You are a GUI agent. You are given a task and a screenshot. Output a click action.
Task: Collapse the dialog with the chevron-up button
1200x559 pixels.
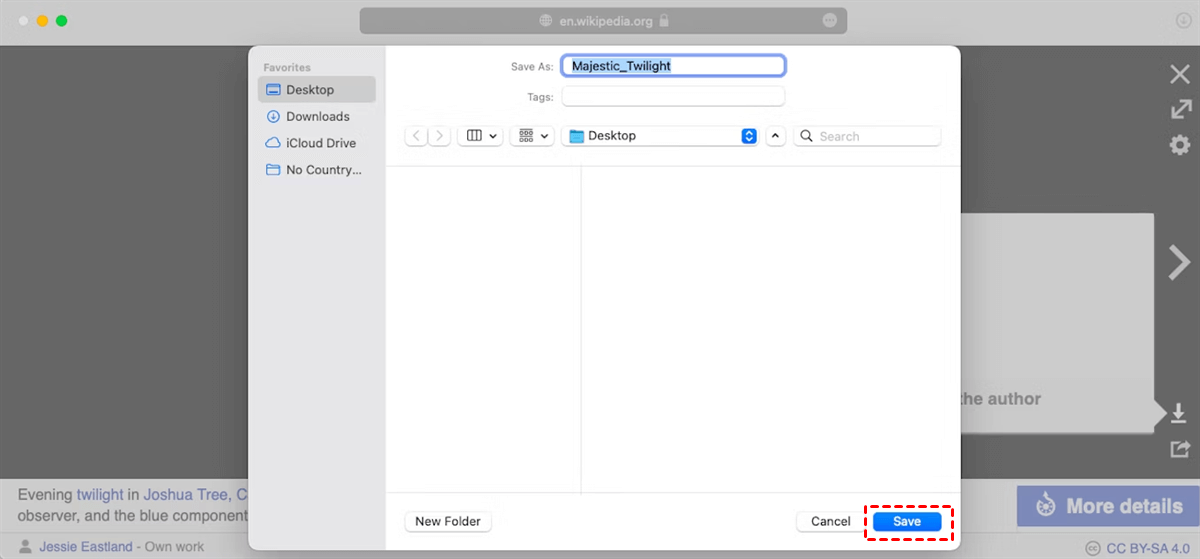click(x=776, y=136)
